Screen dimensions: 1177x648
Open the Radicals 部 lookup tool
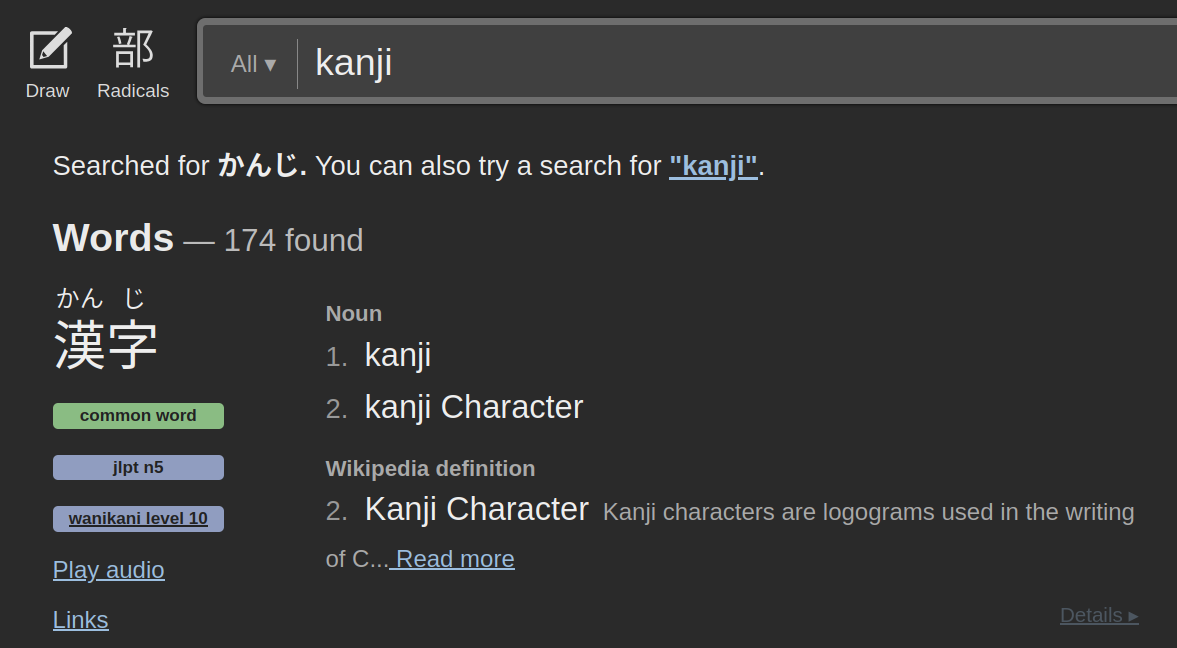pyautogui.click(x=133, y=63)
